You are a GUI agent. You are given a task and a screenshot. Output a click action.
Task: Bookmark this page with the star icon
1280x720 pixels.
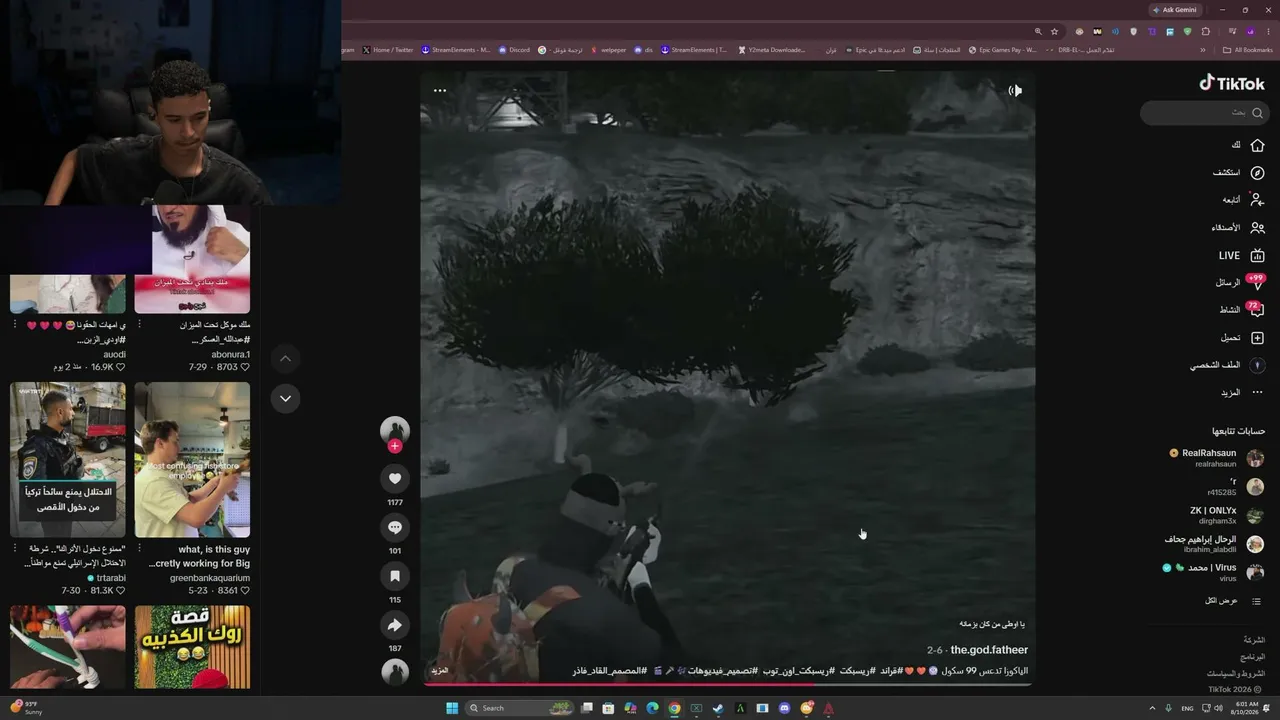point(1054,31)
